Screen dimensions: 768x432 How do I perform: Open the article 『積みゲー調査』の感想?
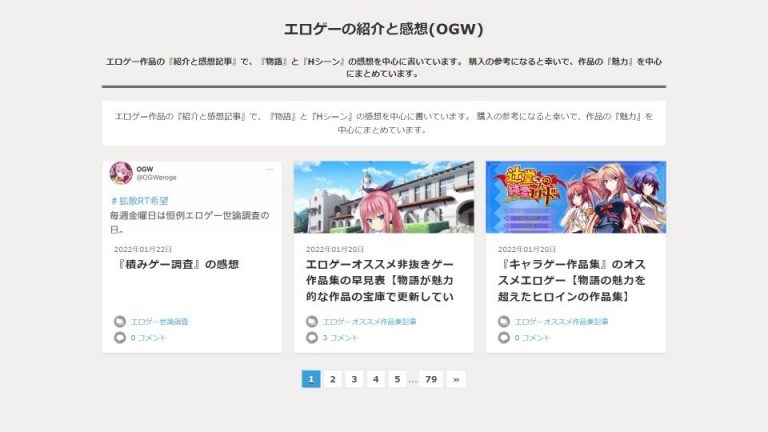click(178, 265)
